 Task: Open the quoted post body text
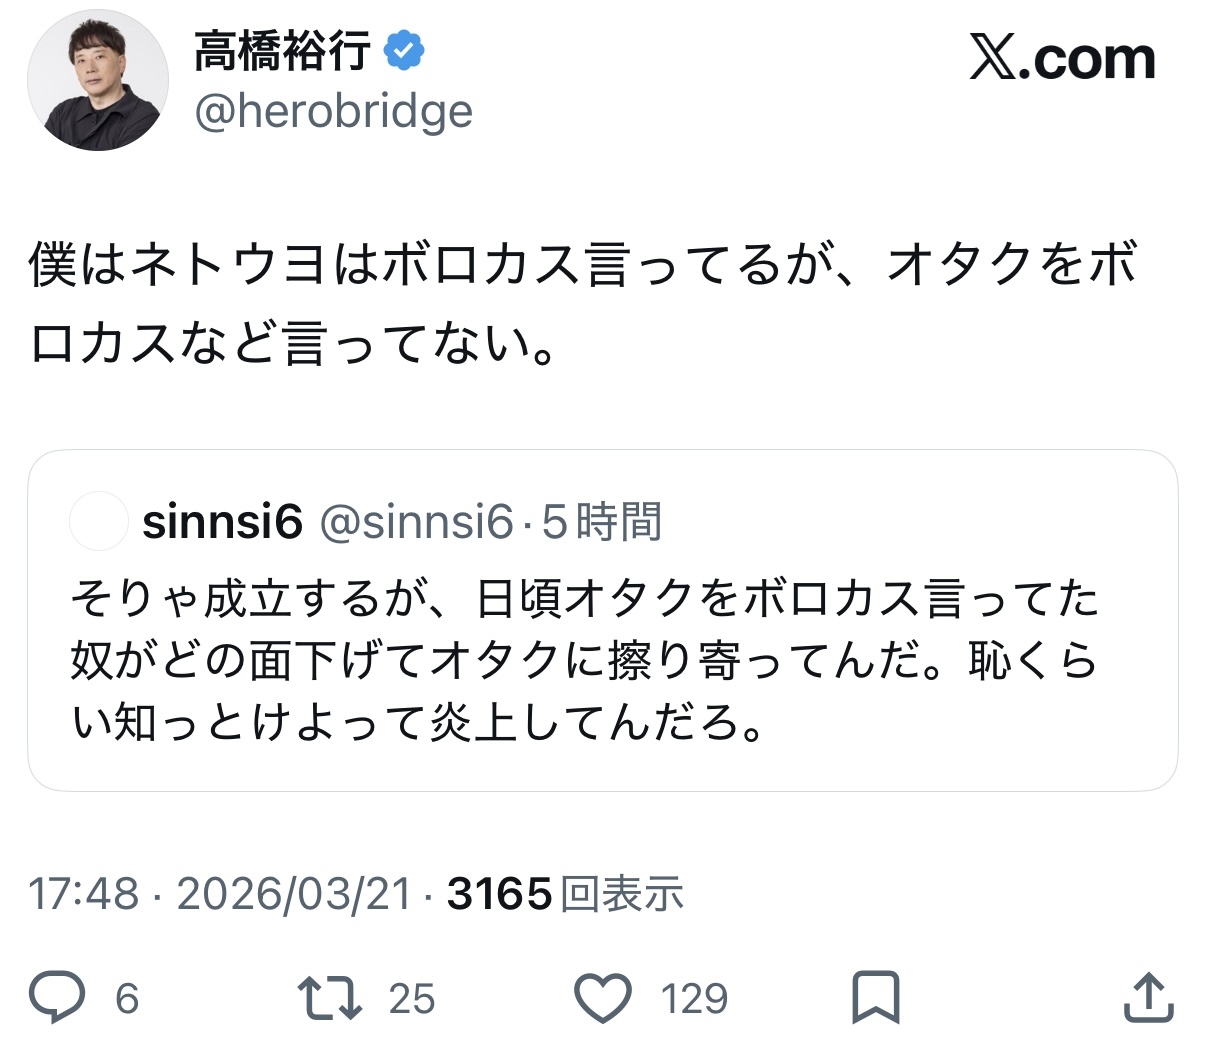coord(585,660)
